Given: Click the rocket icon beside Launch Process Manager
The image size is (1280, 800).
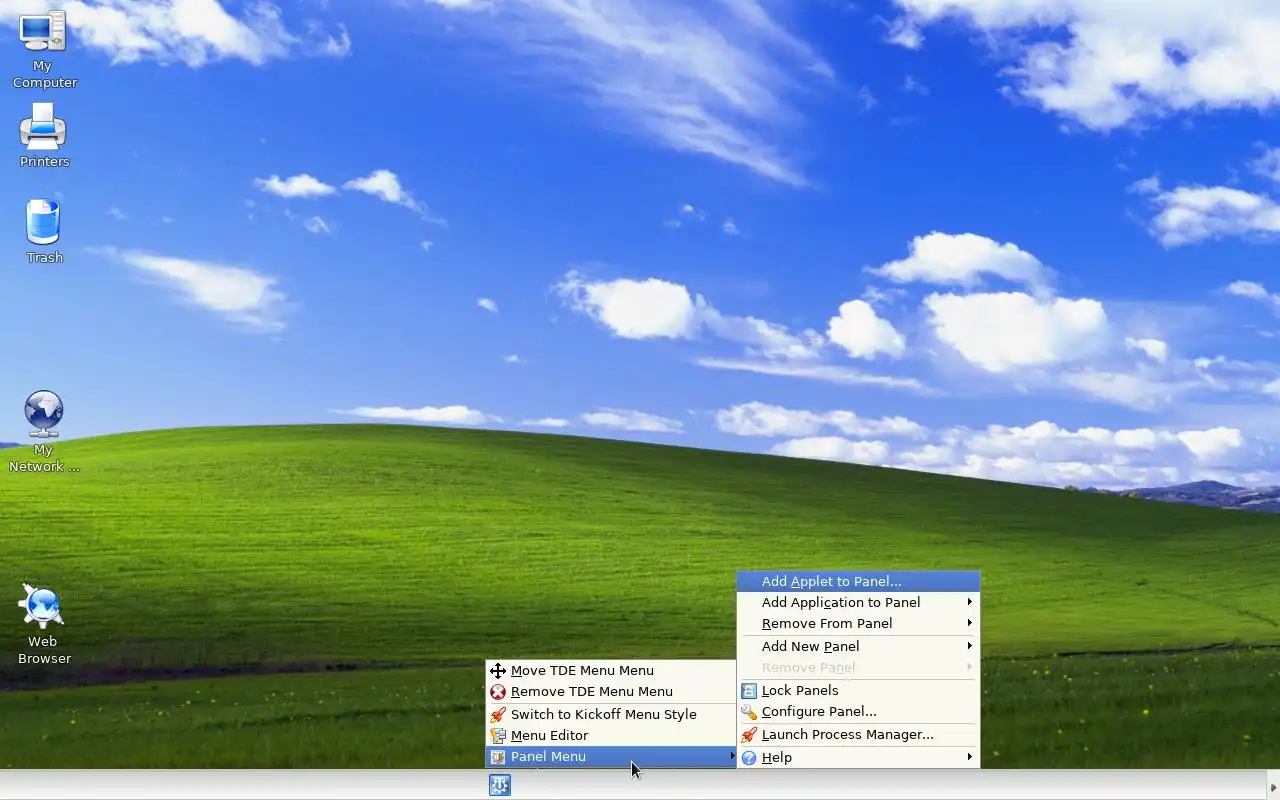Looking at the screenshot, I should (749, 735).
